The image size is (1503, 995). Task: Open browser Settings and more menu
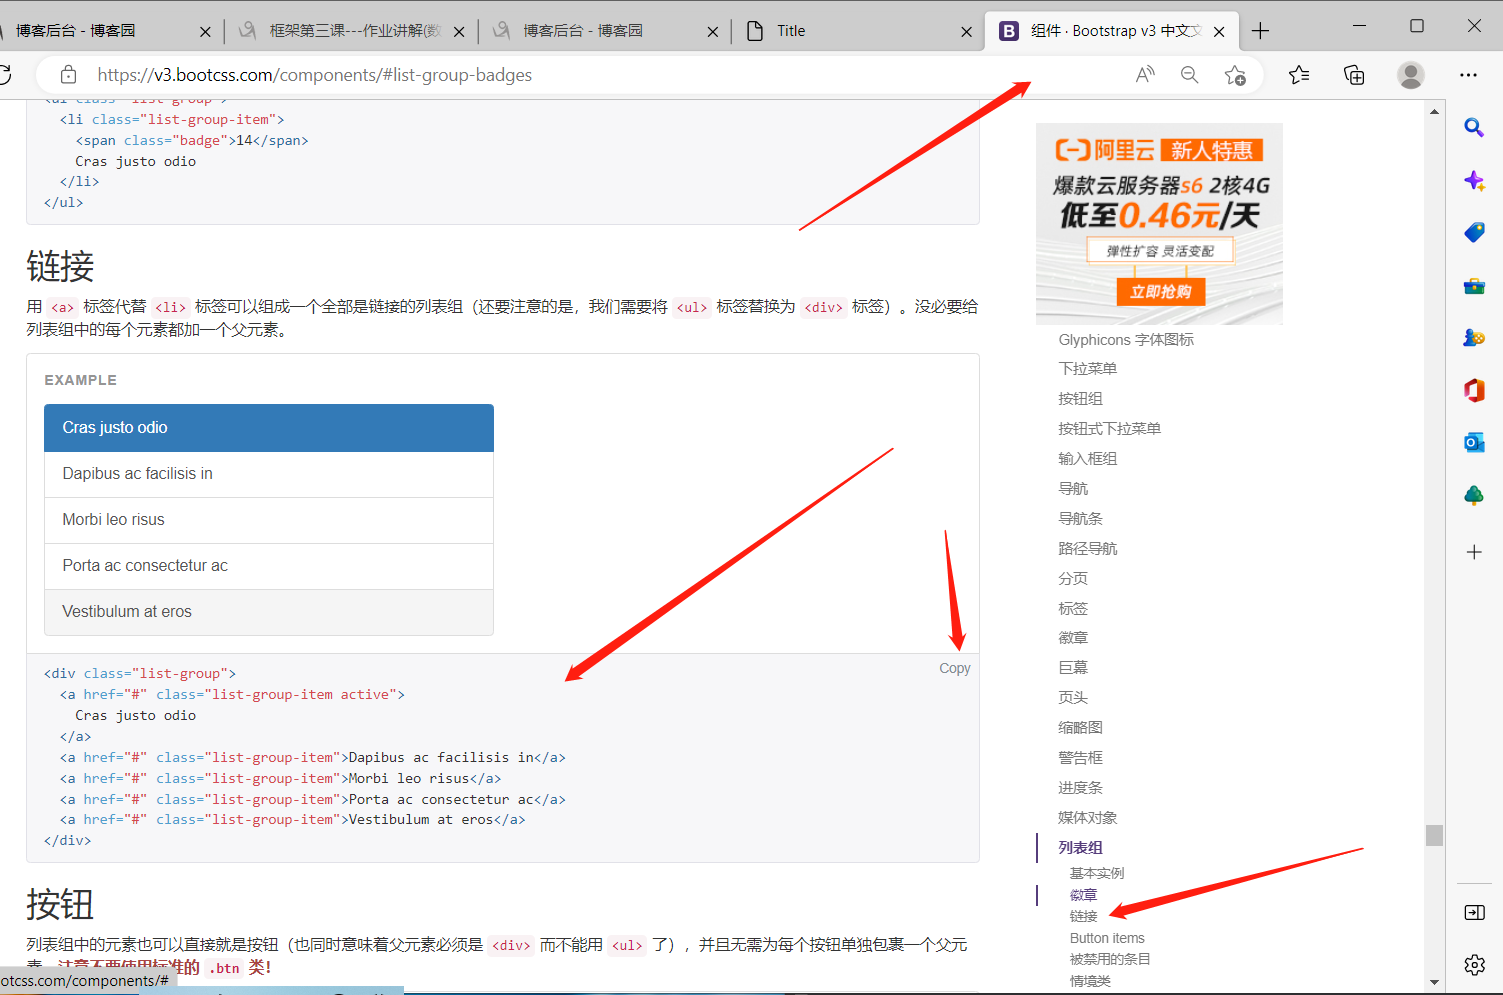(x=1468, y=75)
